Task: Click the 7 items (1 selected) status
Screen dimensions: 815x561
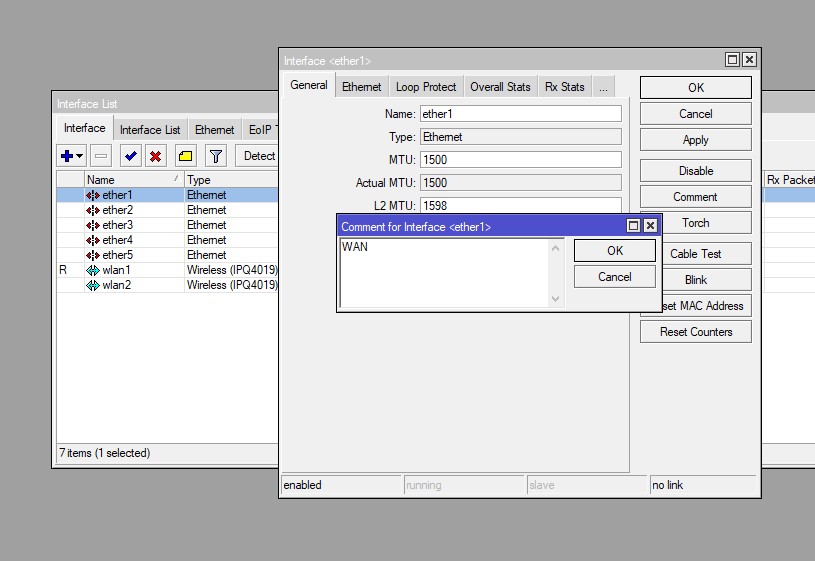Action: 104,453
